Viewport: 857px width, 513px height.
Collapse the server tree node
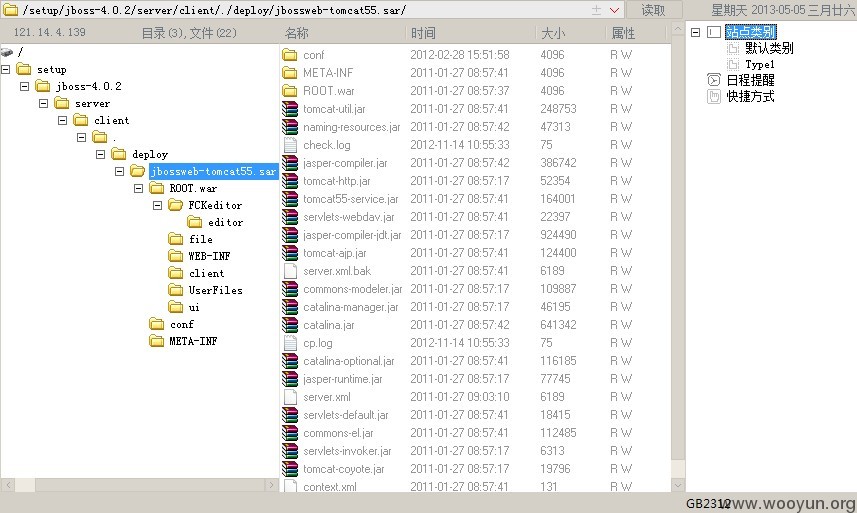[x=43, y=103]
